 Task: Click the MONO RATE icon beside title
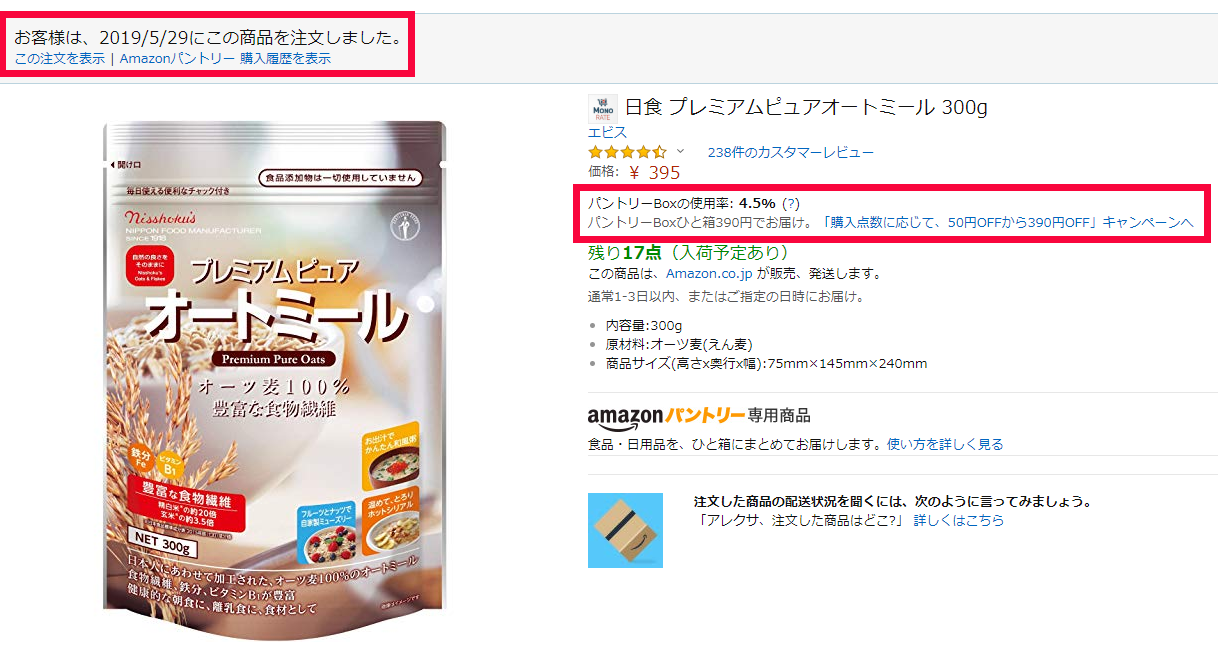(x=603, y=108)
